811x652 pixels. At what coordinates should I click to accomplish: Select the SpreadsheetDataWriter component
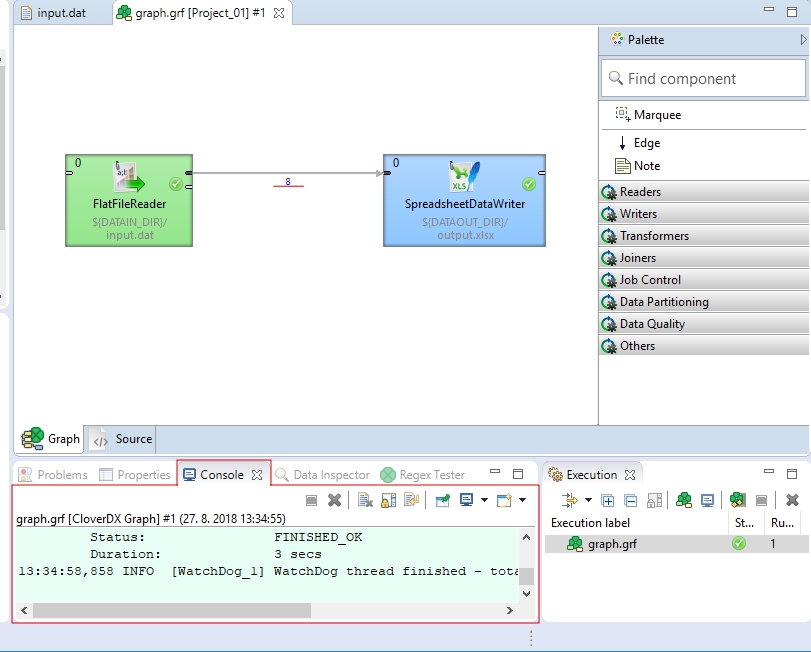pyautogui.click(x=464, y=200)
